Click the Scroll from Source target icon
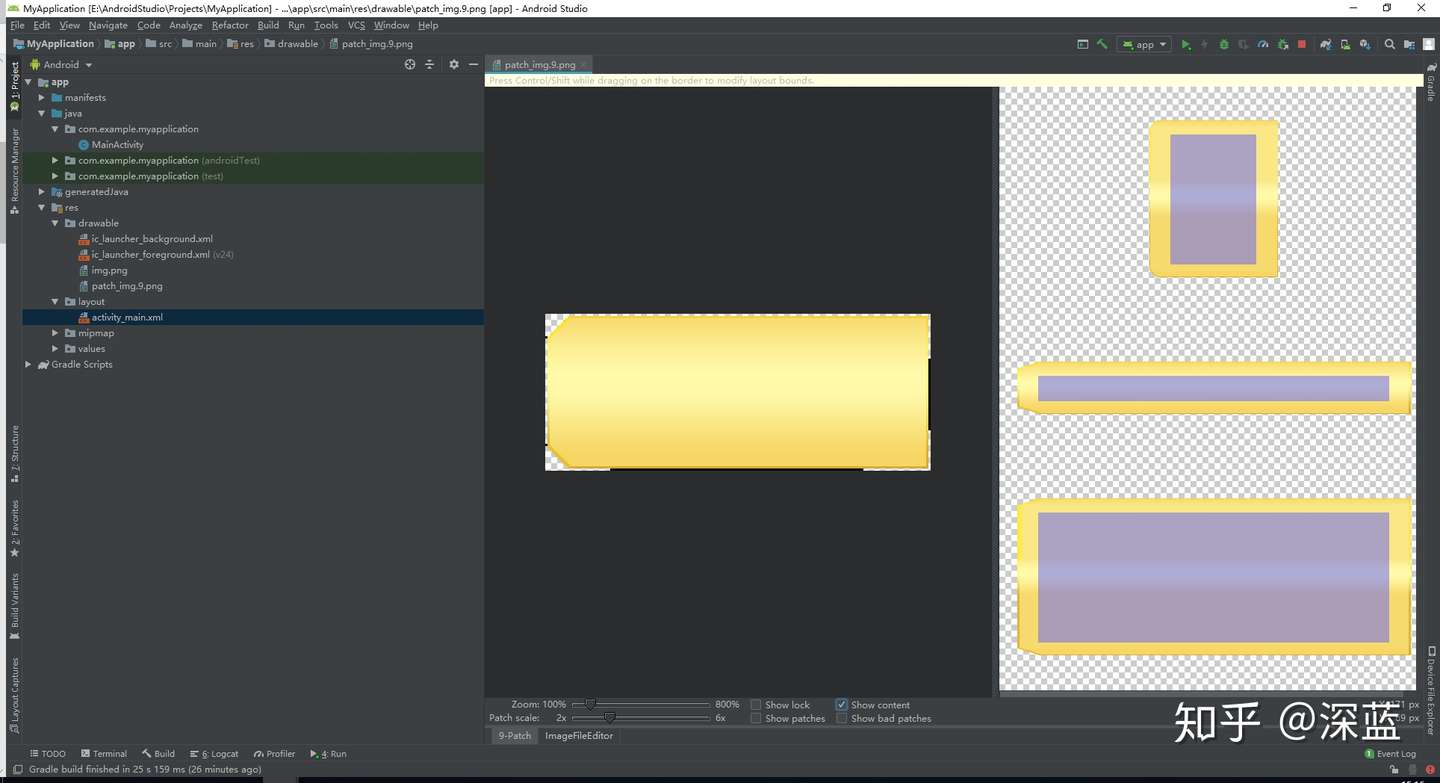This screenshot has height=783, width=1440. click(x=410, y=64)
